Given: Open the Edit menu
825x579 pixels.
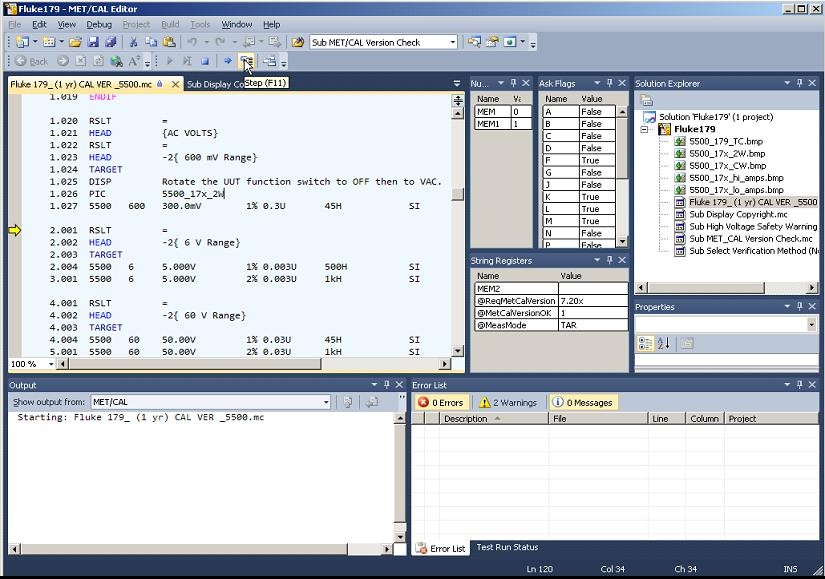Looking at the screenshot, I should [39, 24].
